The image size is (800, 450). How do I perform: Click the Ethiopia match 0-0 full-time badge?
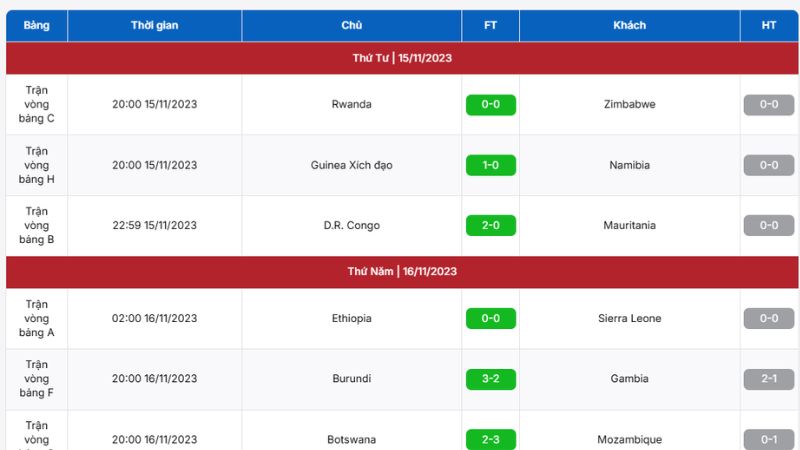(490, 318)
